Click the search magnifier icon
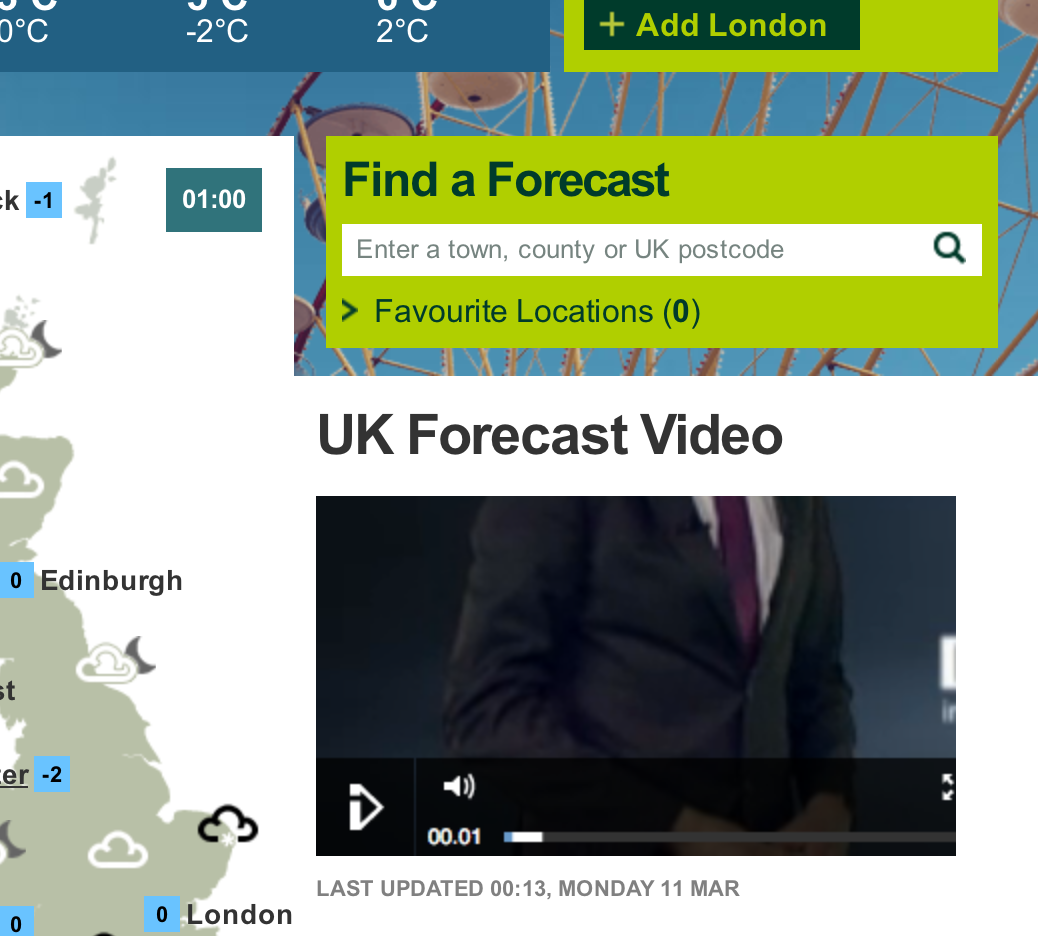 (949, 249)
